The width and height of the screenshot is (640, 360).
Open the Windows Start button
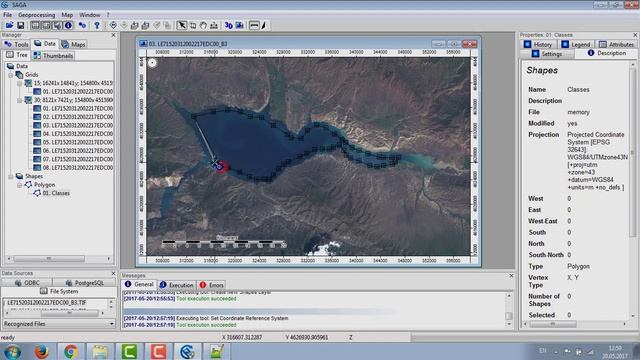tap(12, 351)
